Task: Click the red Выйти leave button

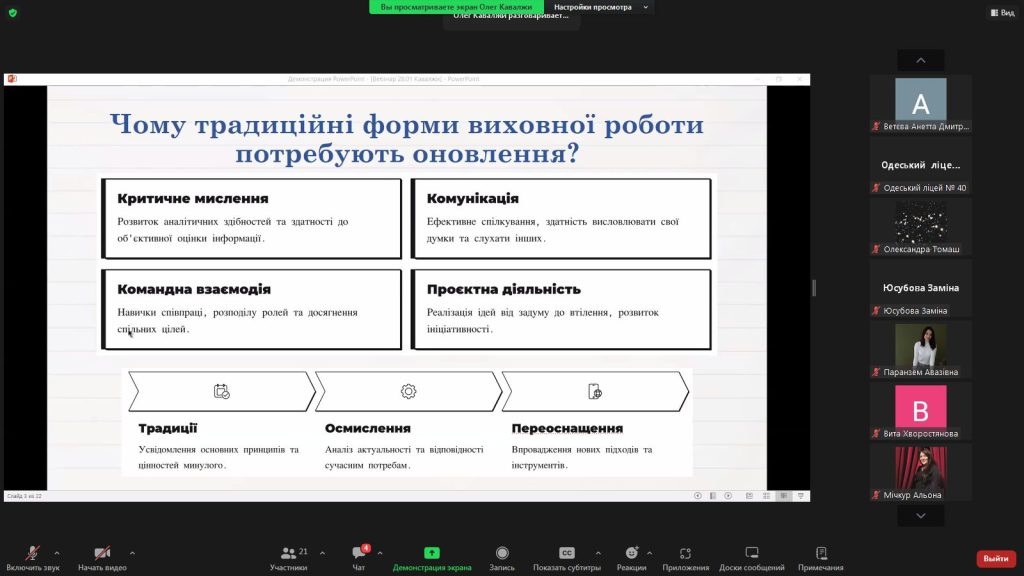Action: (x=995, y=558)
